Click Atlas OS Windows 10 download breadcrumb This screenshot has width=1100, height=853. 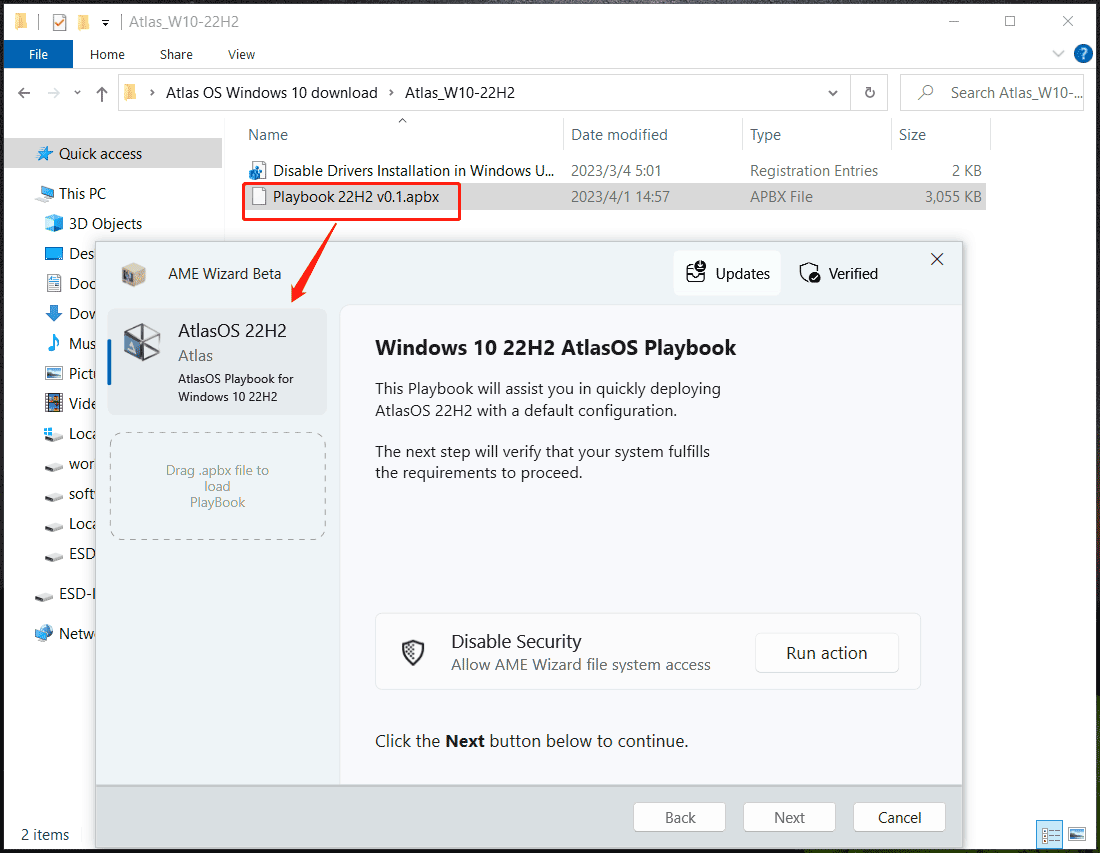(271, 93)
